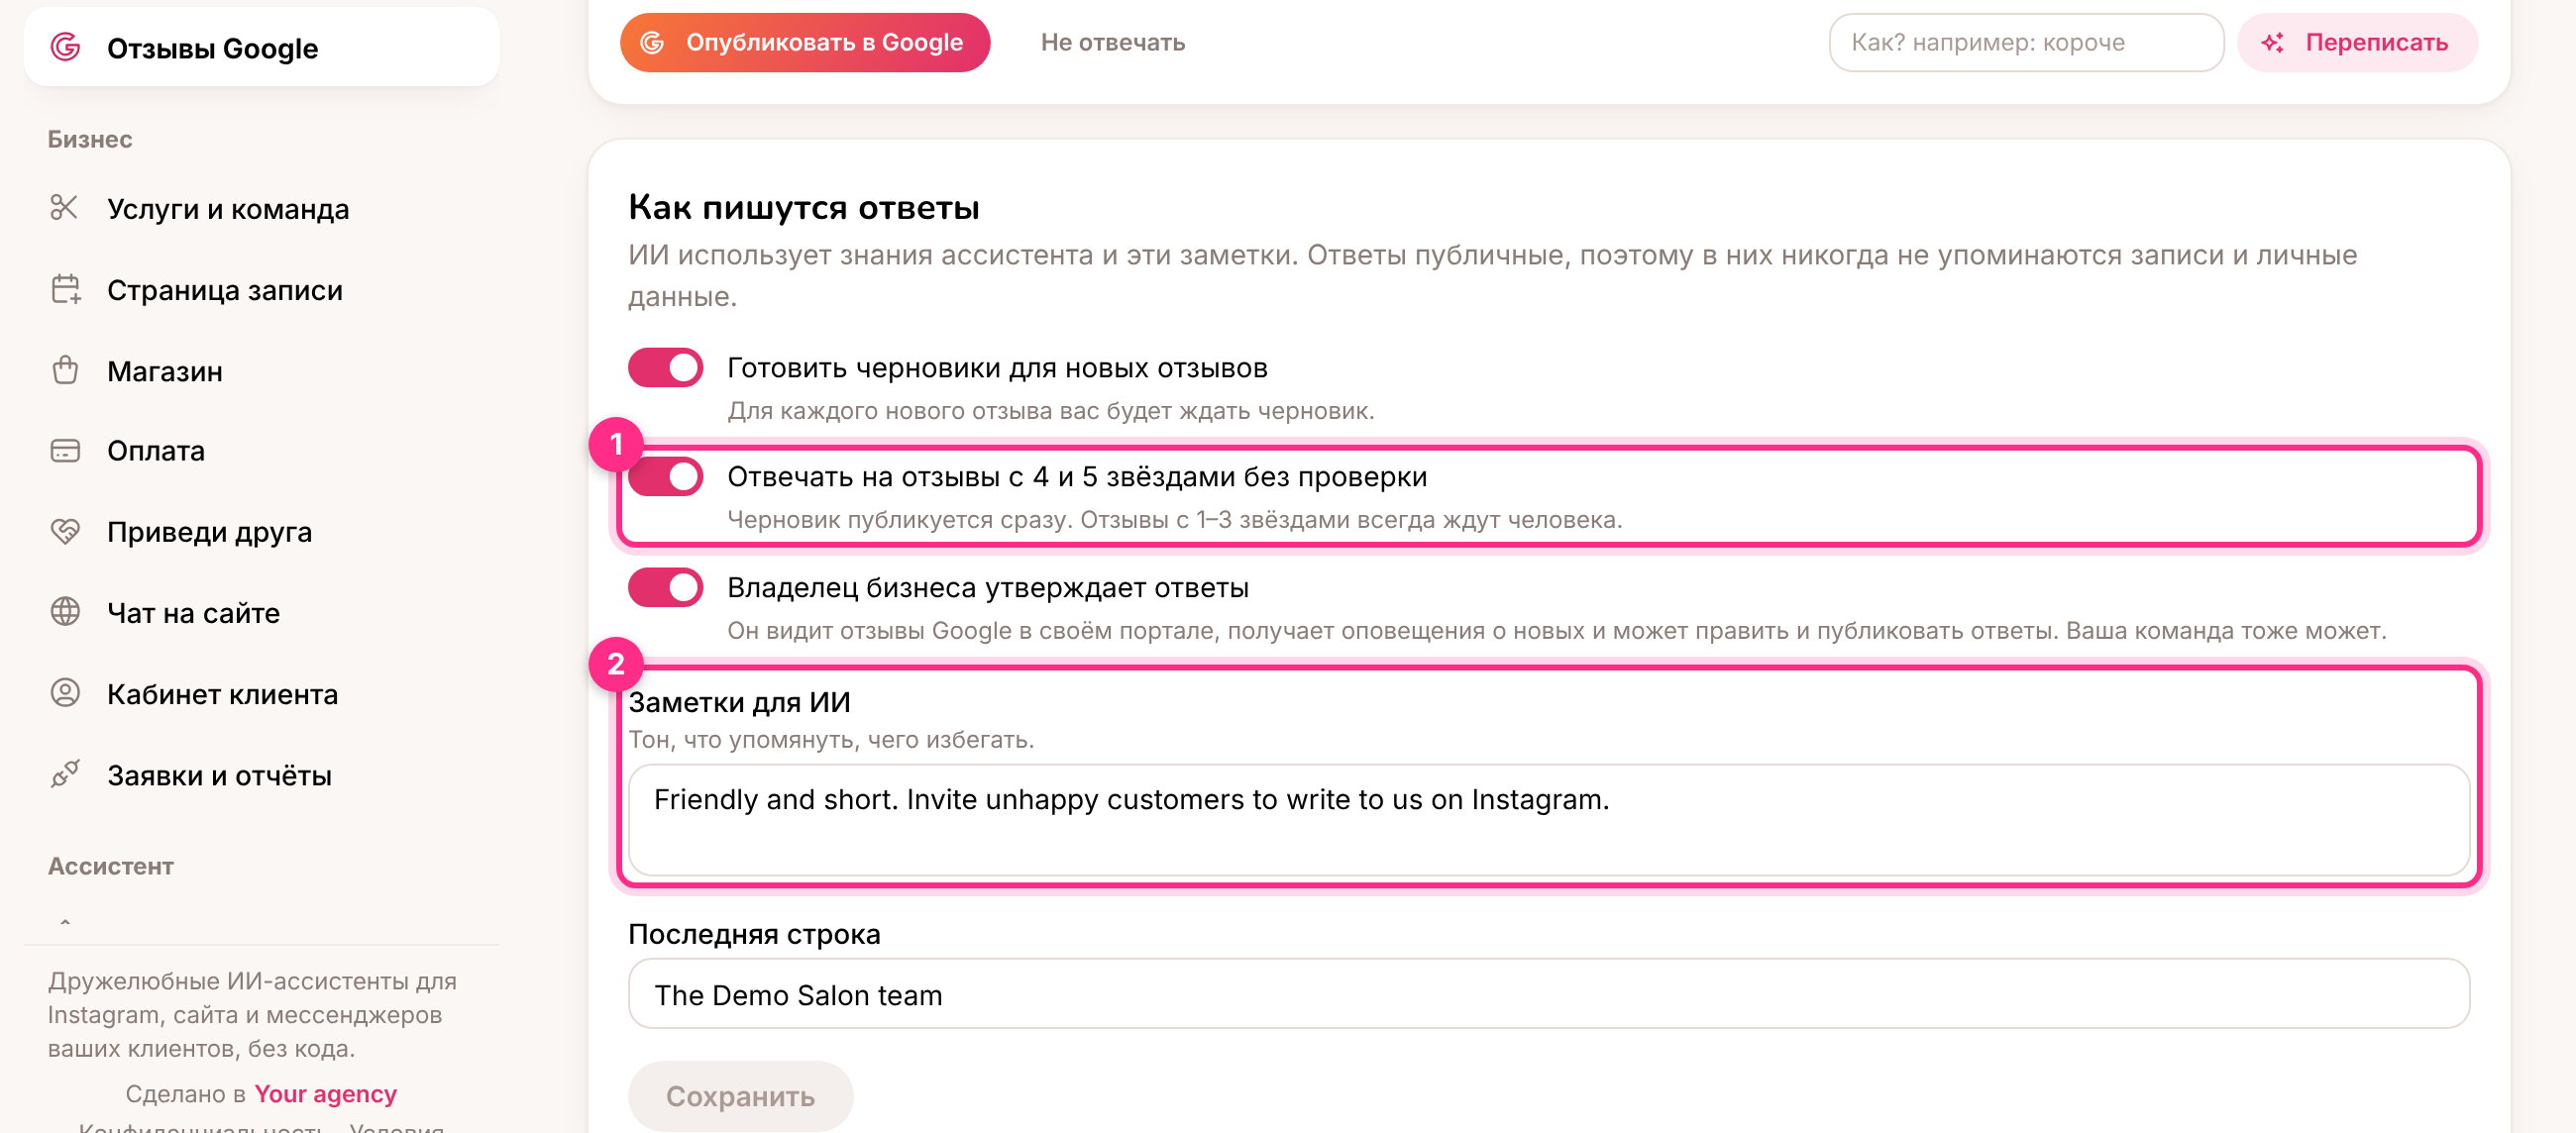Click the calendar icon beside Страница записи
2576x1133 pixels.
click(x=65, y=289)
